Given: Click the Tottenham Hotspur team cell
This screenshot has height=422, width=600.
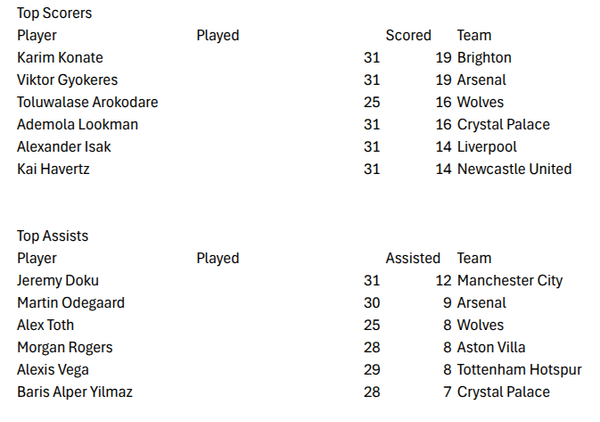Looking at the screenshot, I should 519,370.
